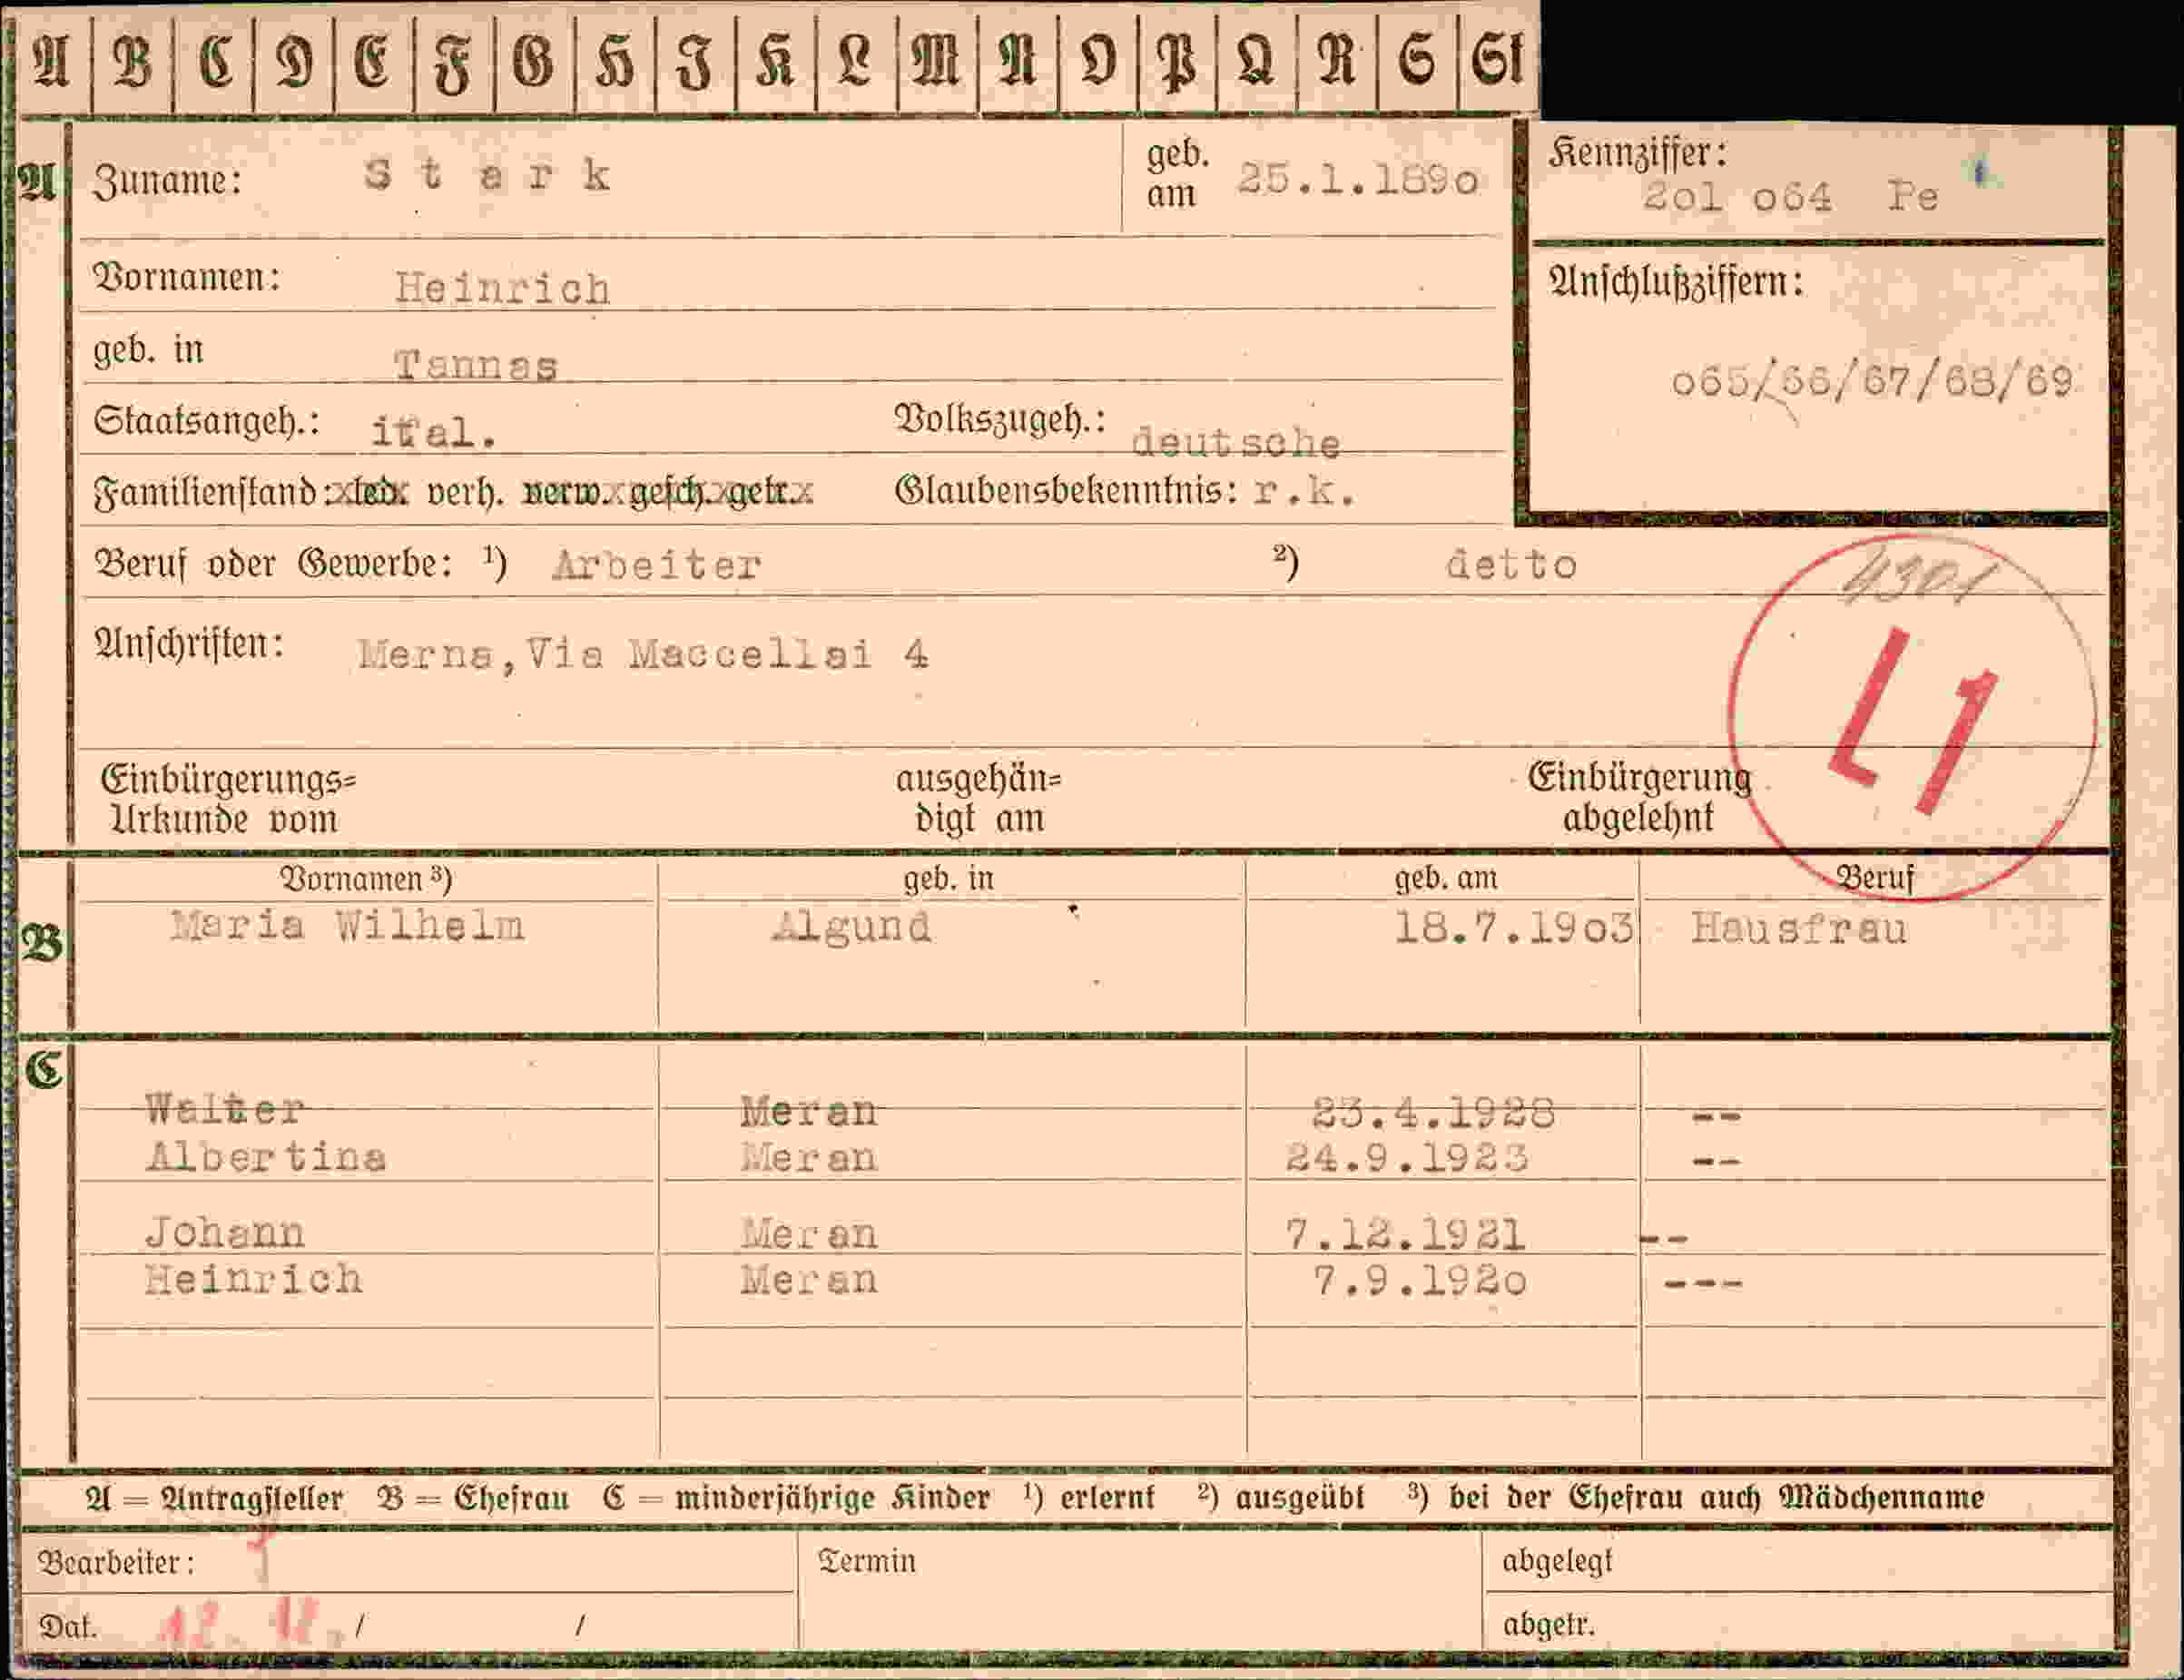Viewport: 2184px width, 1680px height.
Task: Click birth date 25.1.1890
Action: coord(1357,180)
